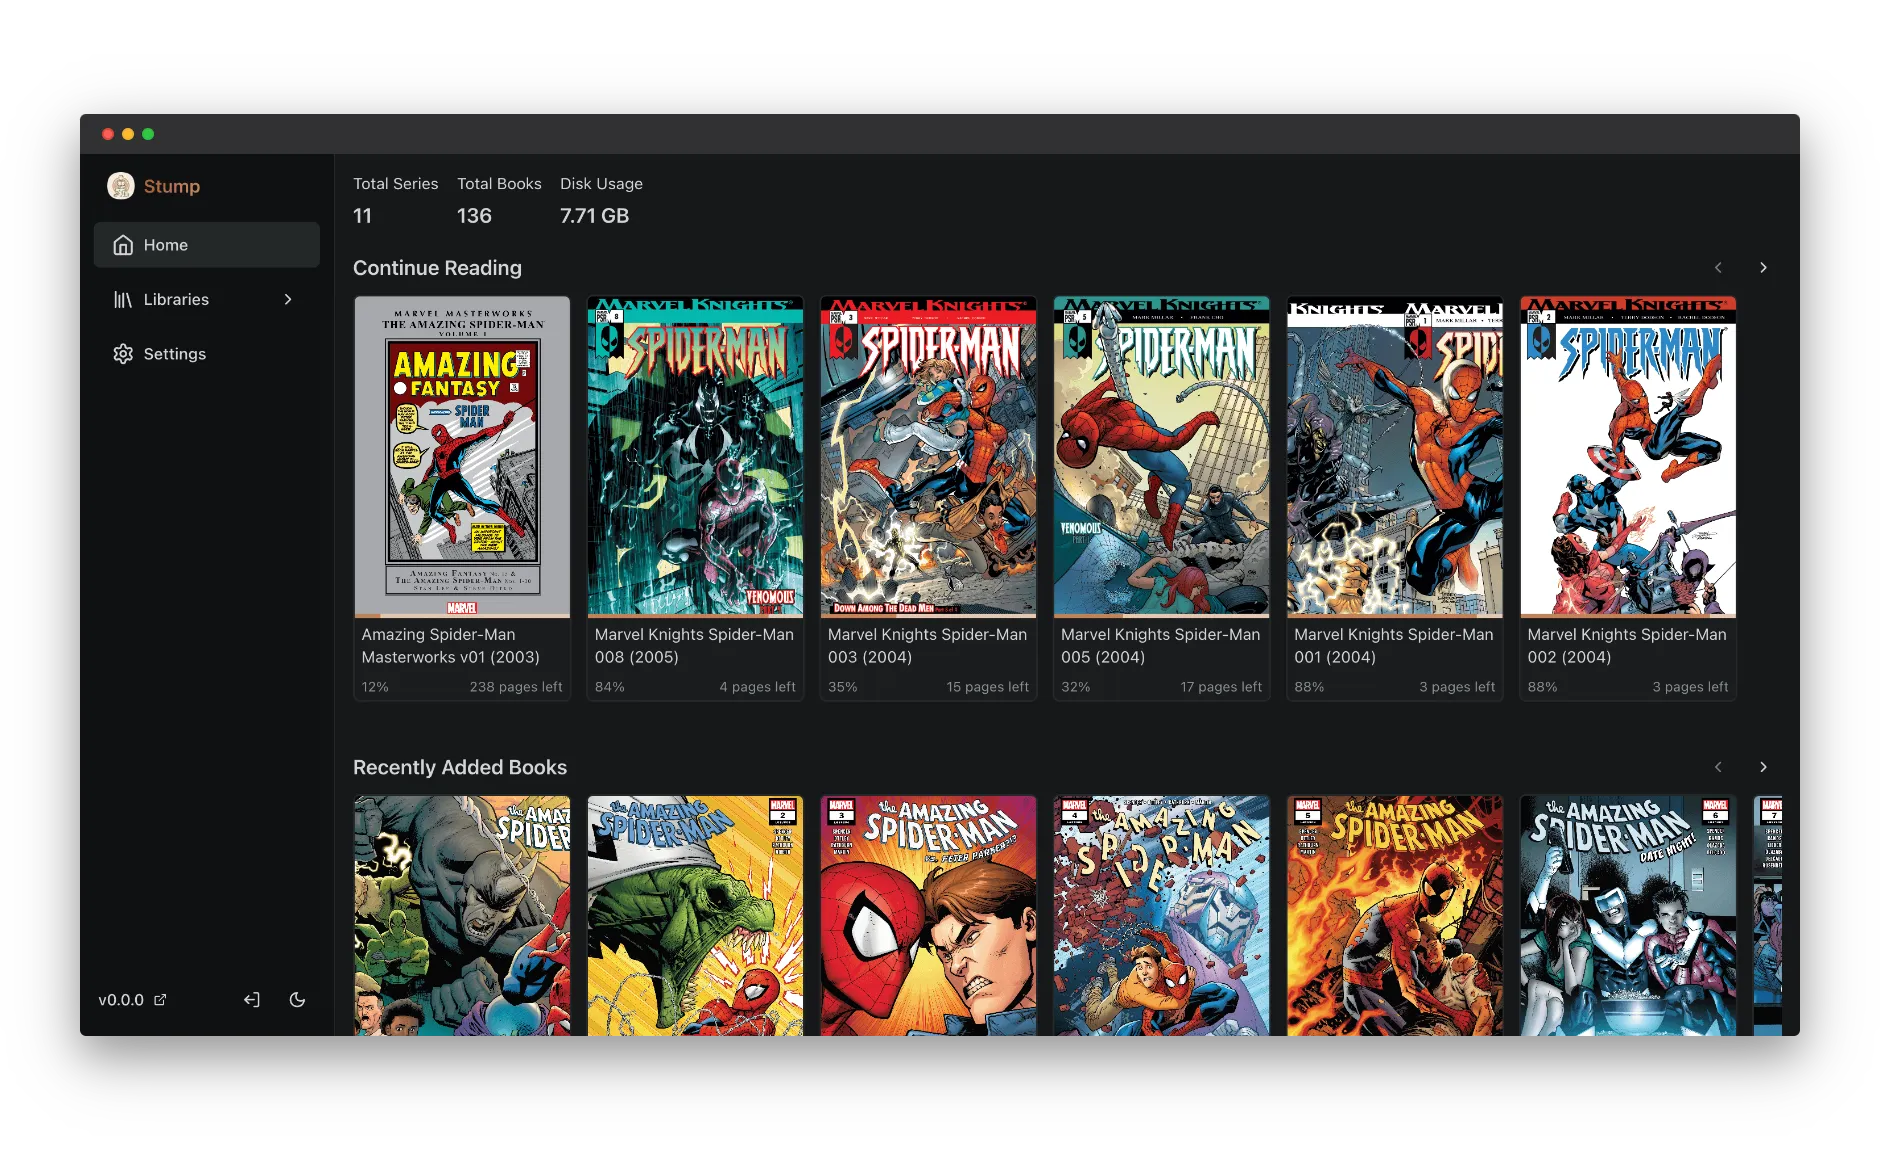Select the Home menu item
The image size is (1880, 1150).
tap(166, 245)
